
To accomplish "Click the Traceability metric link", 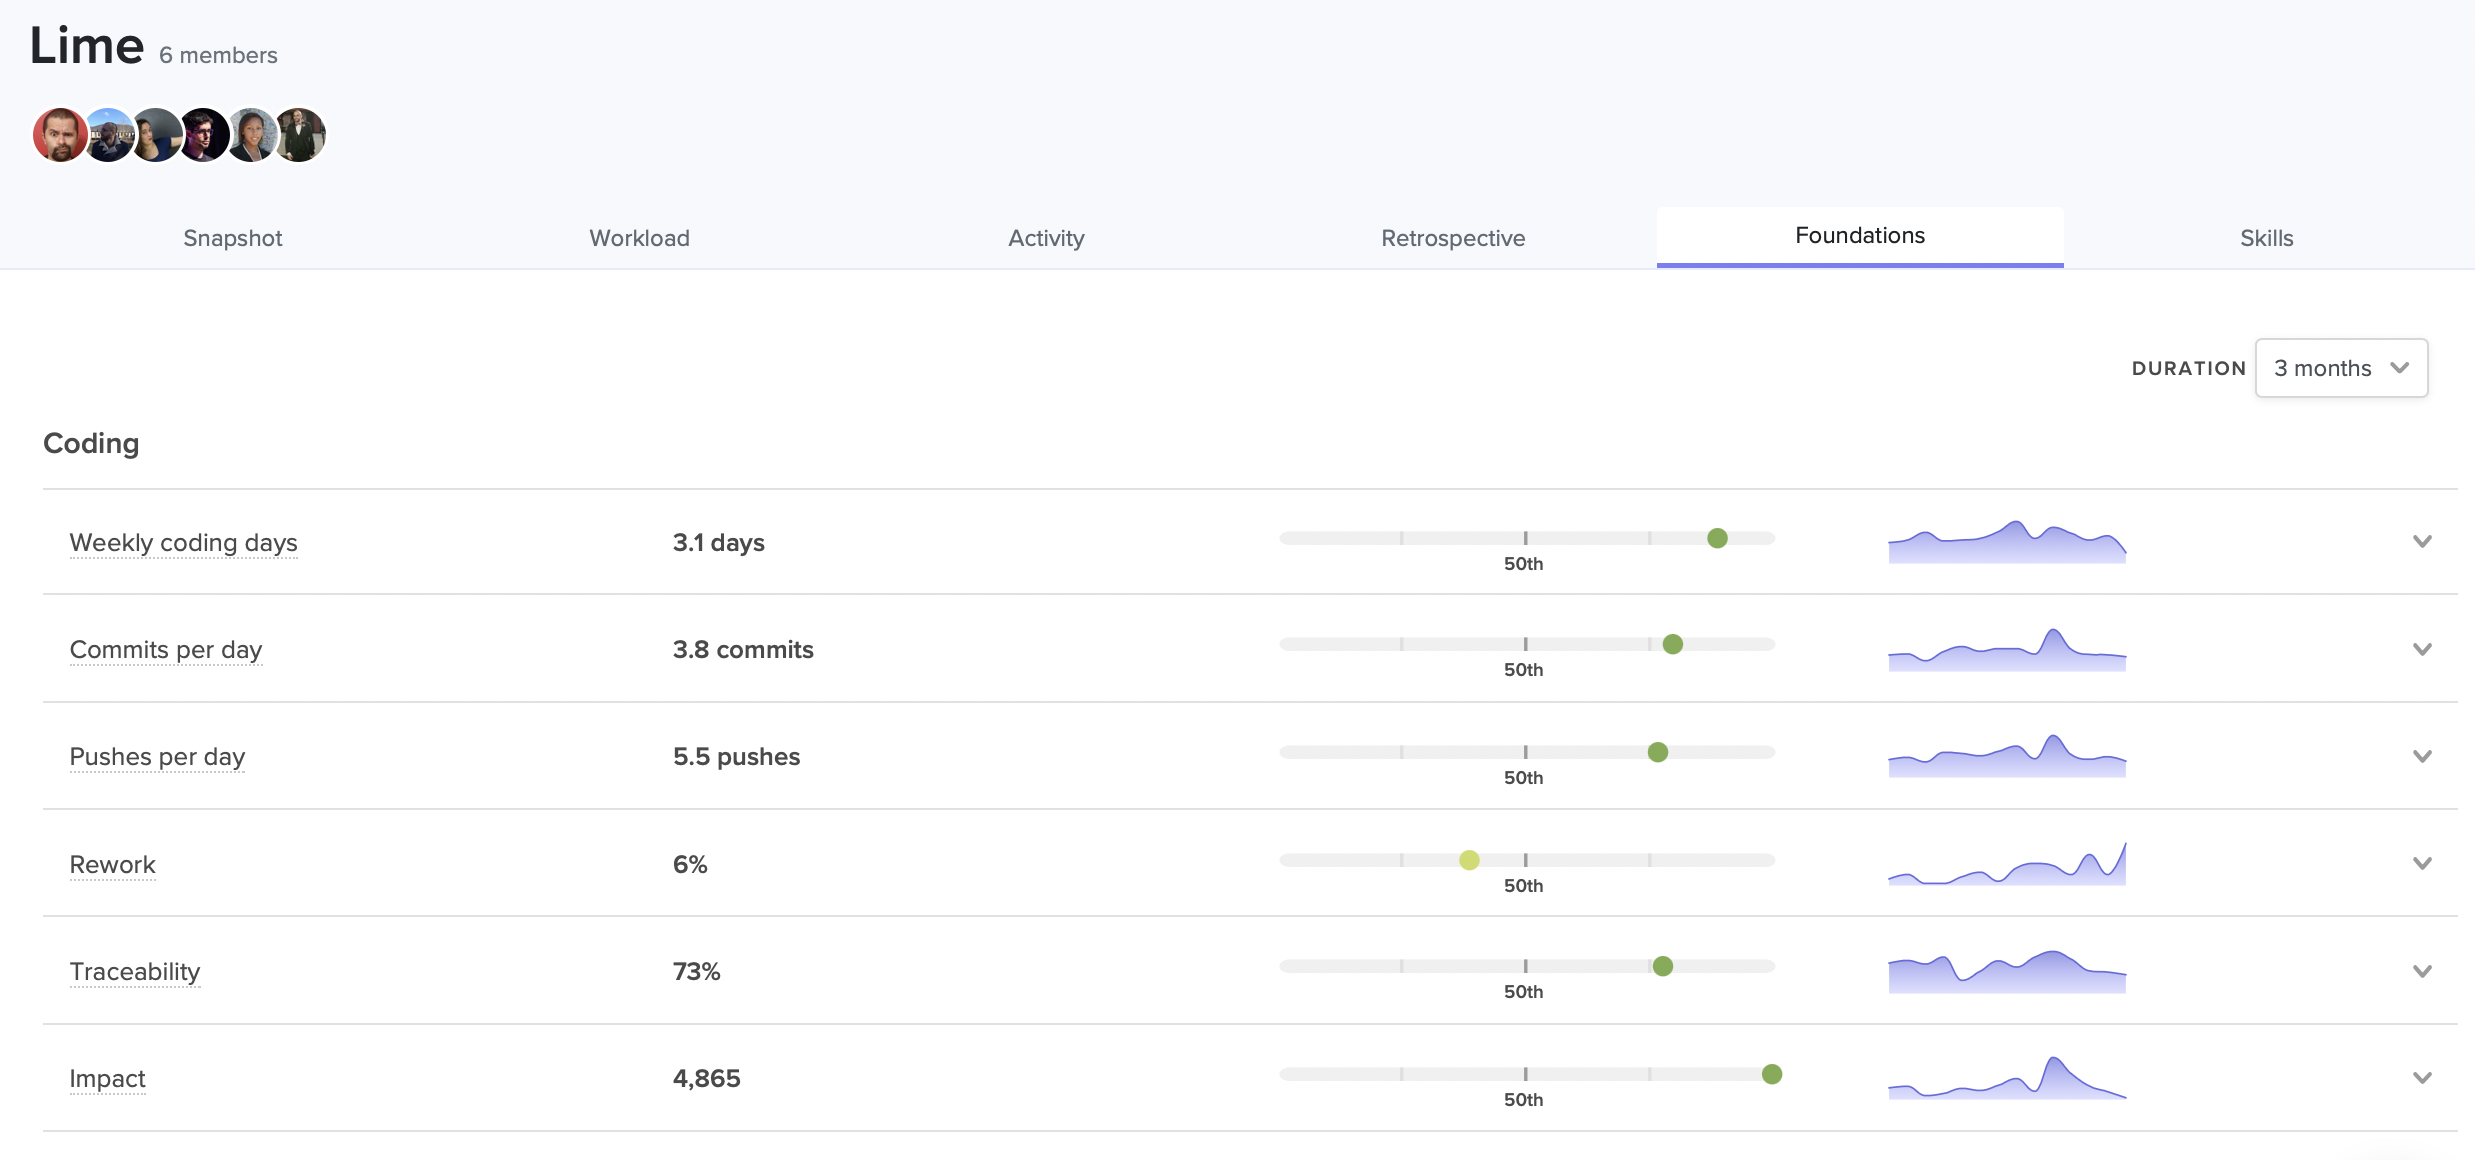I will tap(135, 971).
